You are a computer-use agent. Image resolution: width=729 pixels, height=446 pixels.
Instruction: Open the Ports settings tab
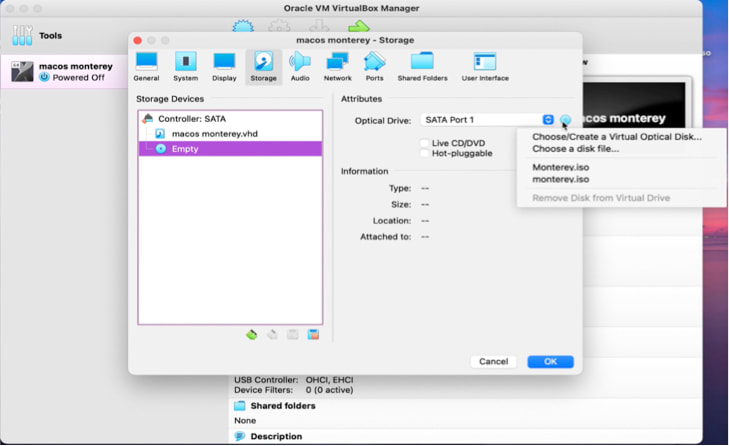coord(374,67)
